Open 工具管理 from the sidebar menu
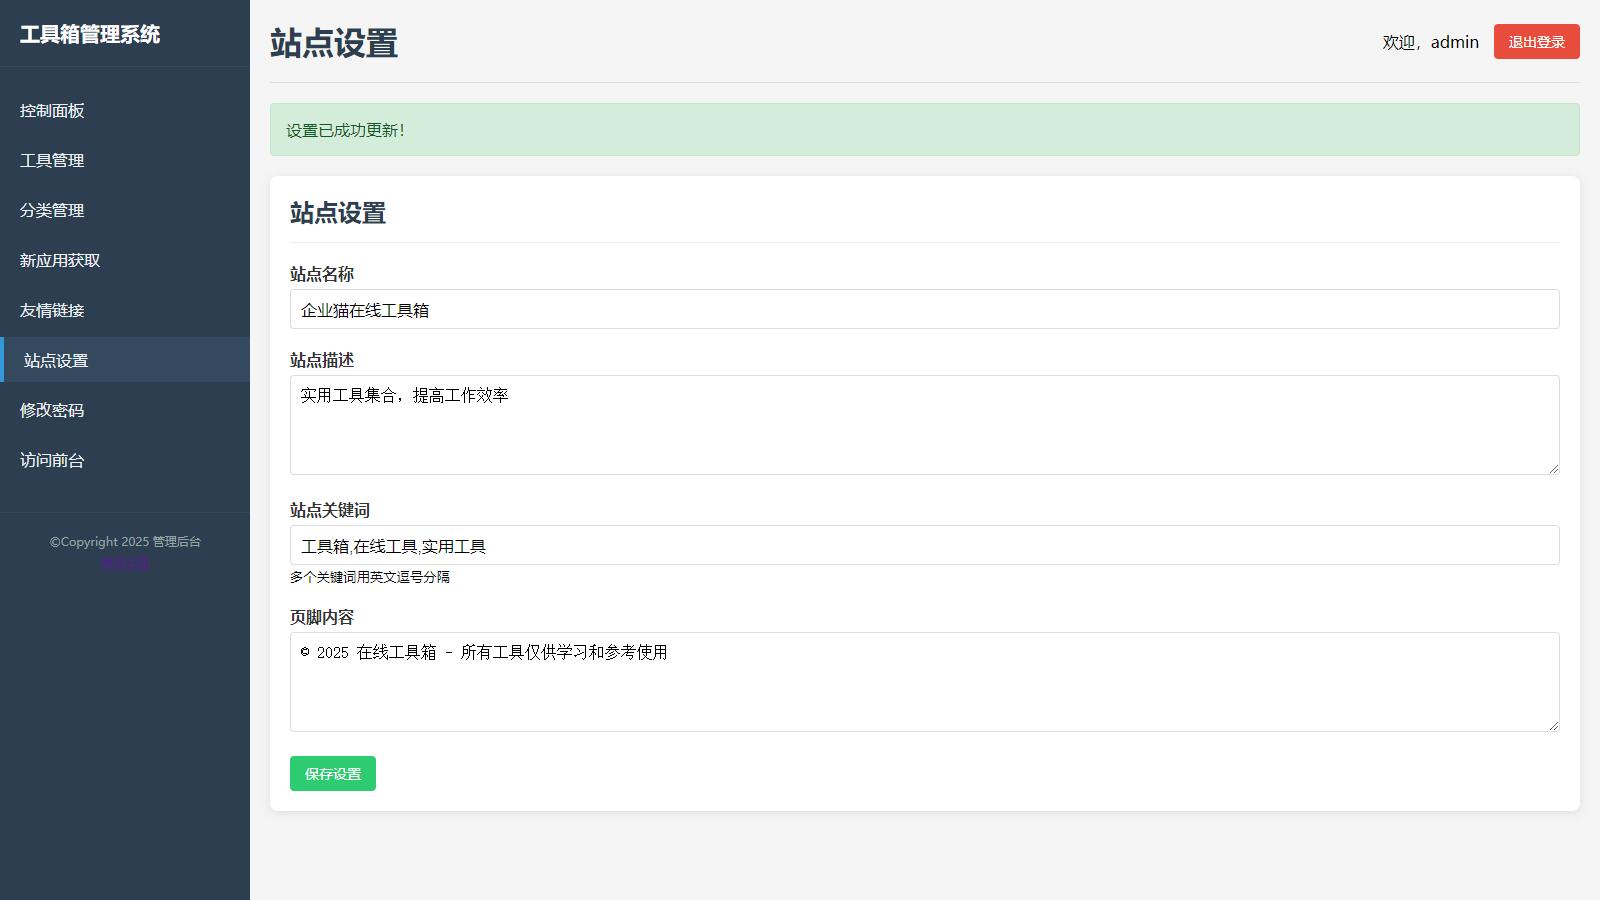The width and height of the screenshot is (1600, 900). (x=50, y=160)
